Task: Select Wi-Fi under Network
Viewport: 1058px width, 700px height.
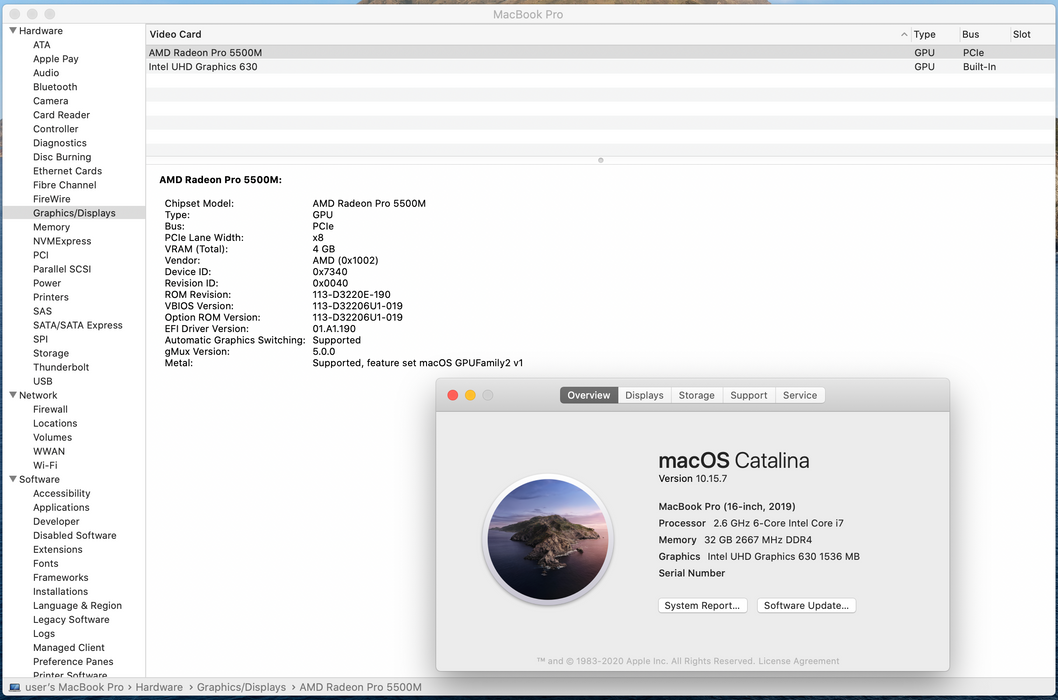Action: (x=45, y=465)
